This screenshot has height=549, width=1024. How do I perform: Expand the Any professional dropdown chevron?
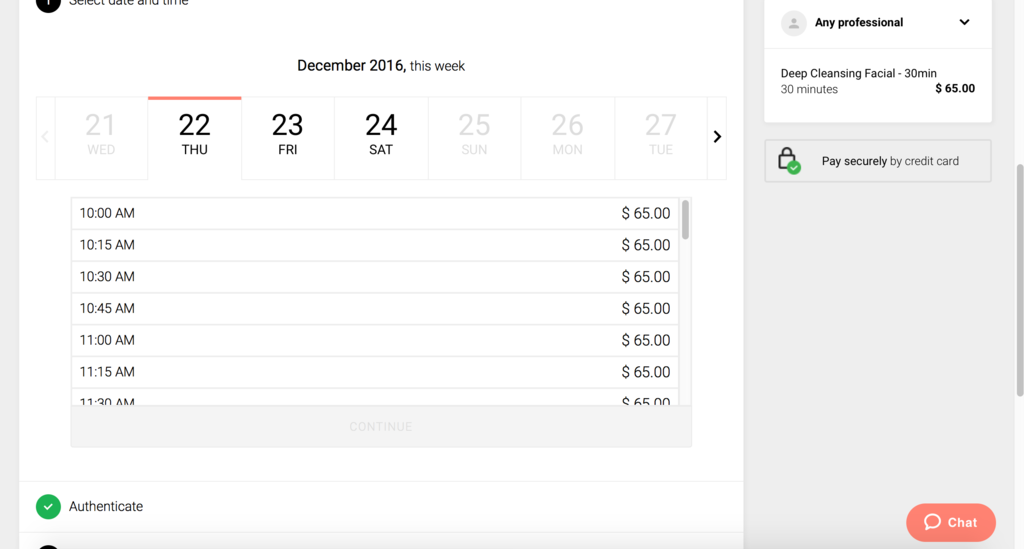[964, 22]
